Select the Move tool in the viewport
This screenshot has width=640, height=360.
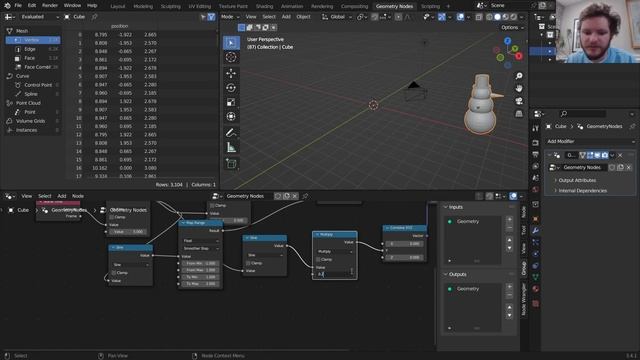231,73
